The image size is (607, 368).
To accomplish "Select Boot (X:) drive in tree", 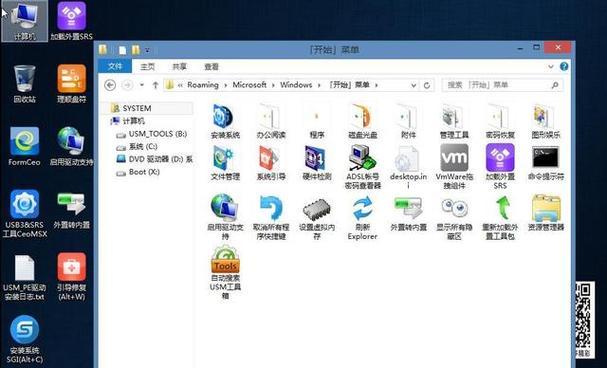I will coord(139,172).
